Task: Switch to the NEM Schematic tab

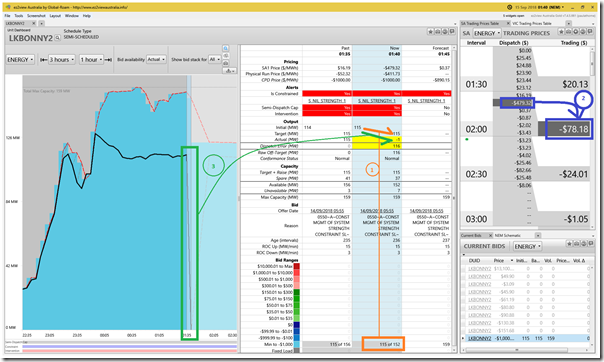Action: (507, 235)
